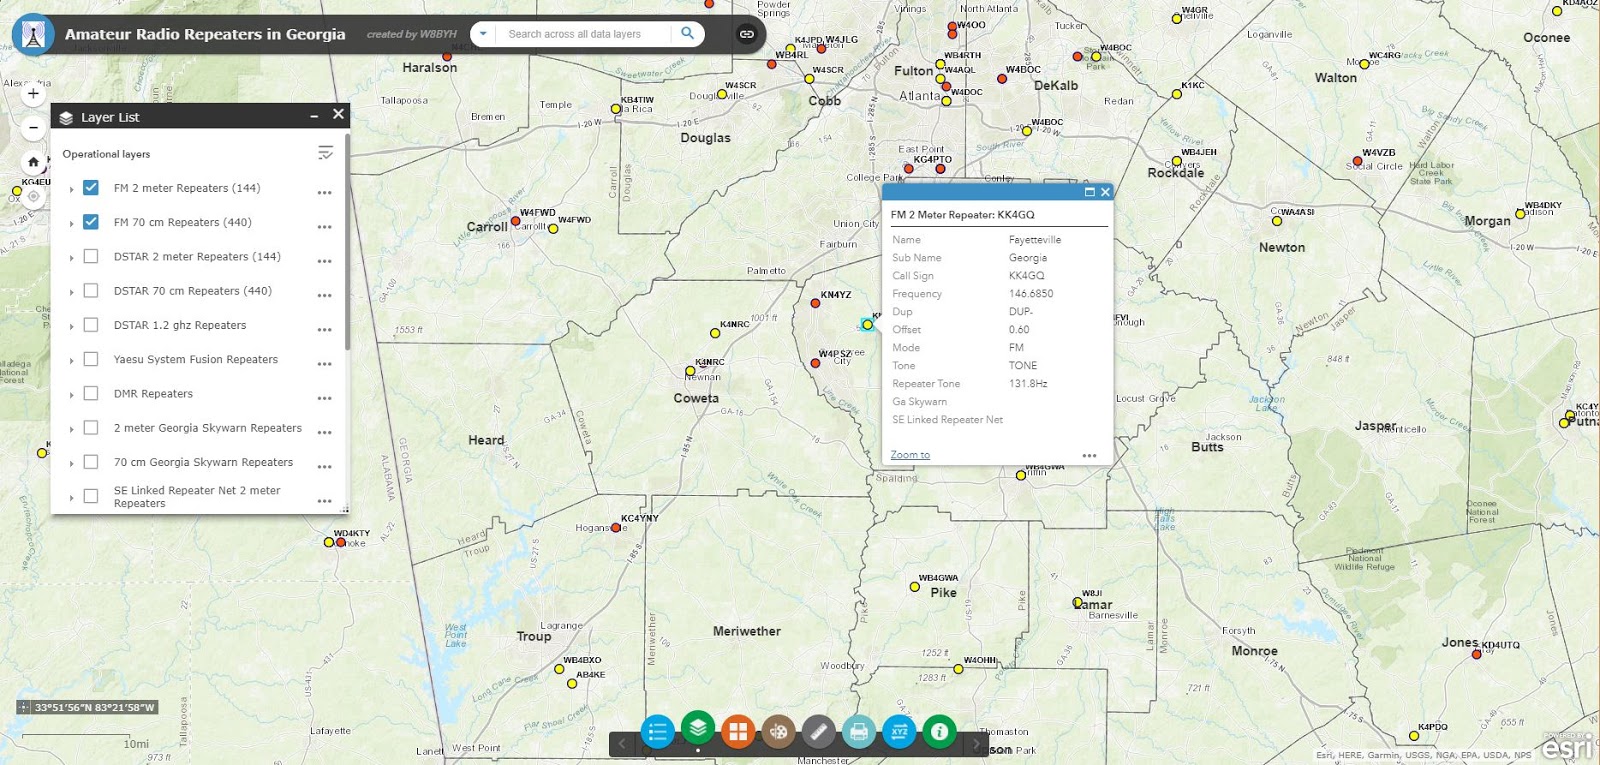Image resolution: width=1600 pixels, height=765 pixels.
Task: Click the Zoom to link in popup
Action: point(910,455)
